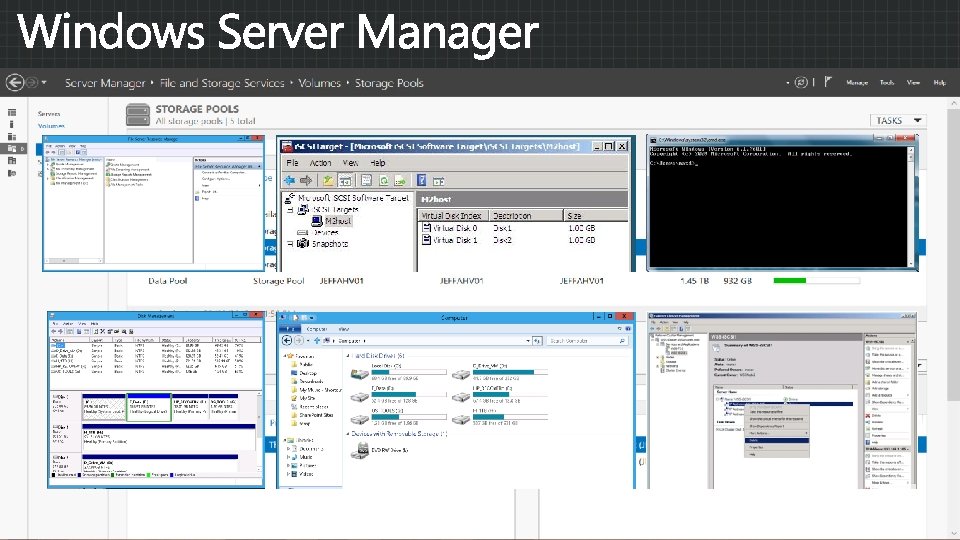This screenshot has width=960, height=540.
Task: Open the notifications flag icon
Action: tap(828, 82)
